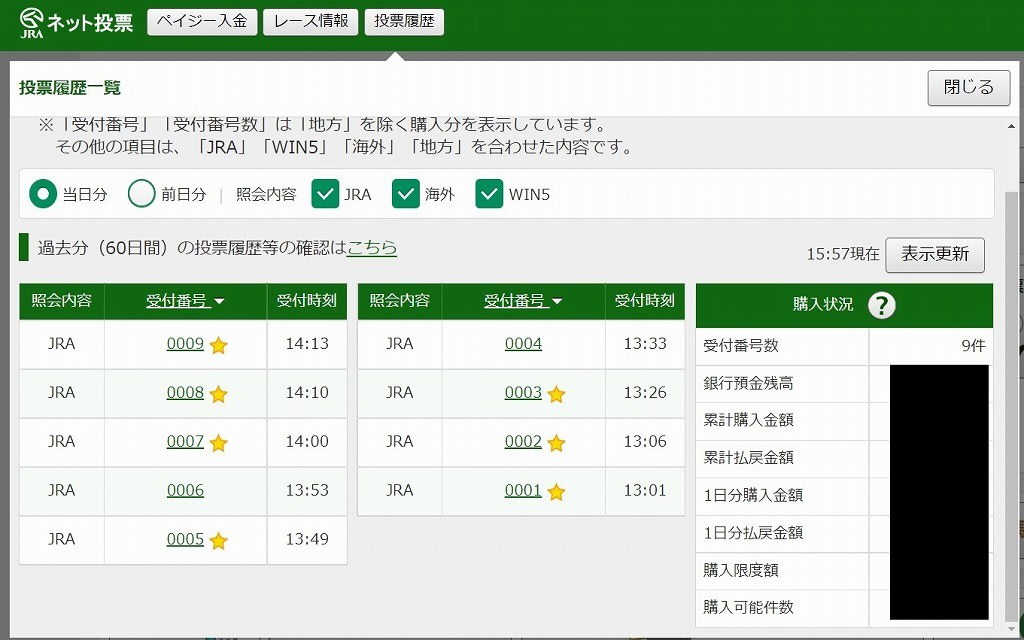Viewport: 1024px width, 640px height.
Task: Click the 13:53 reception time cell
Action: 307,491
